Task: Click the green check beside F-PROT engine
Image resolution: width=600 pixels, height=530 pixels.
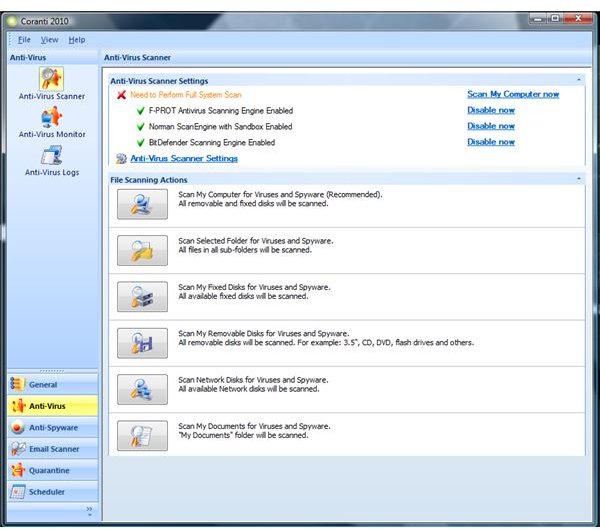Action: pyautogui.click(x=140, y=111)
